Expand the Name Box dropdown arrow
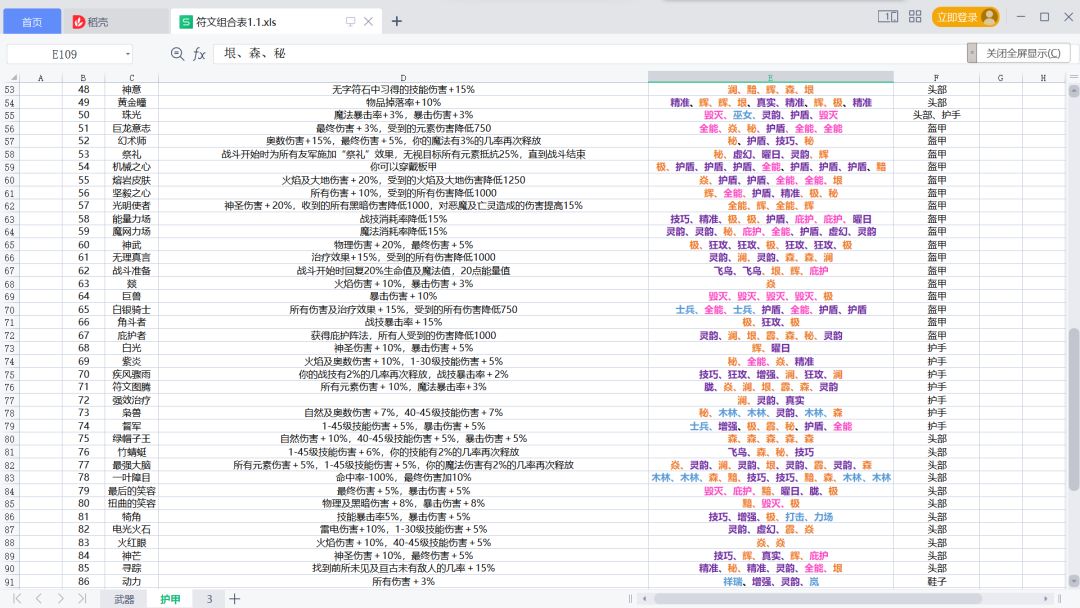Screen dimensions: 1080x608 point(127,54)
